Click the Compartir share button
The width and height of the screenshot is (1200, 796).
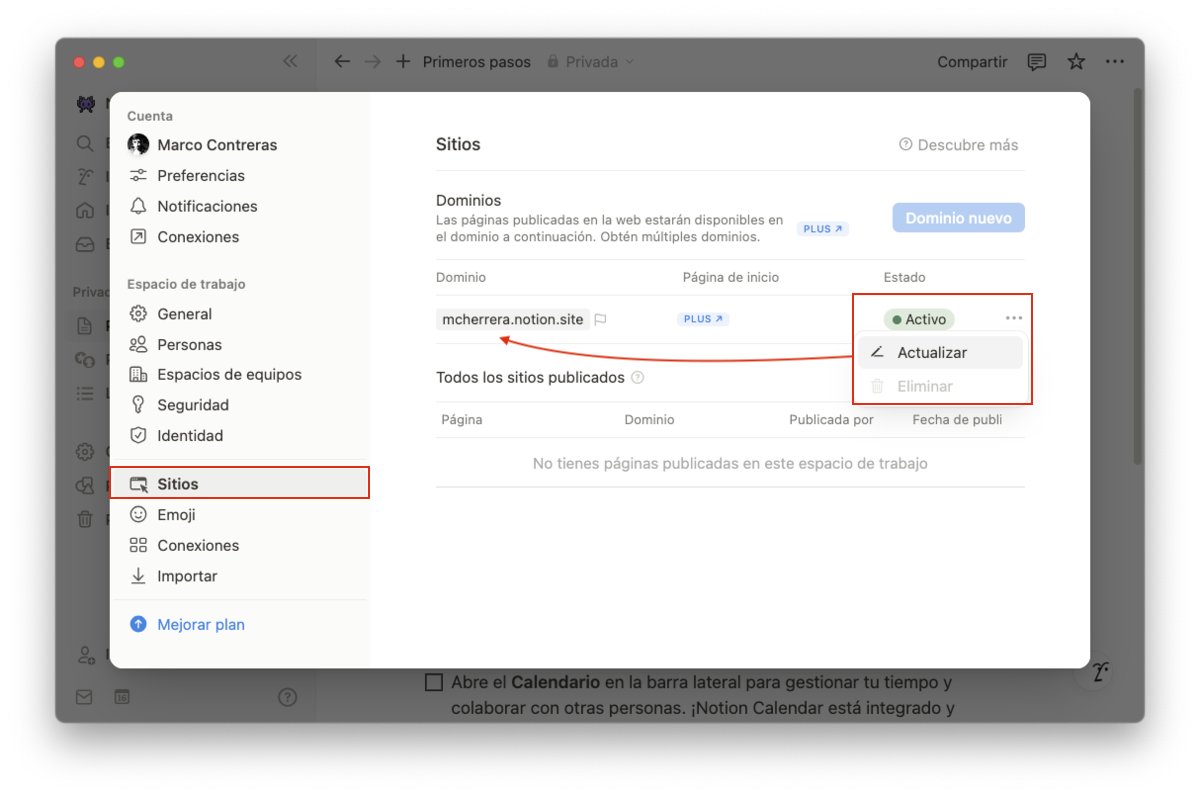[972, 62]
